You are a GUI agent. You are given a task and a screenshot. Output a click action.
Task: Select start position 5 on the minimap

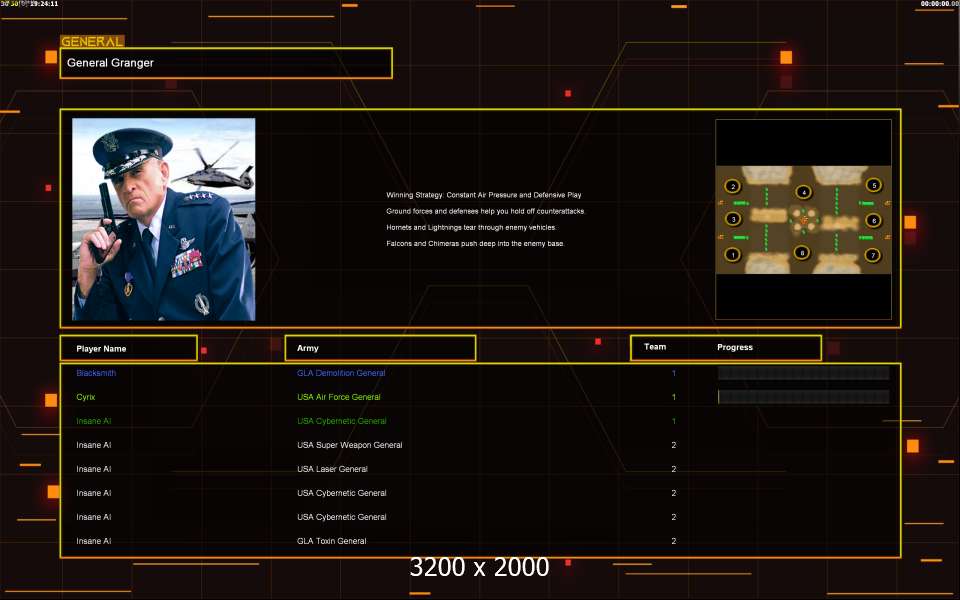click(x=873, y=185)
